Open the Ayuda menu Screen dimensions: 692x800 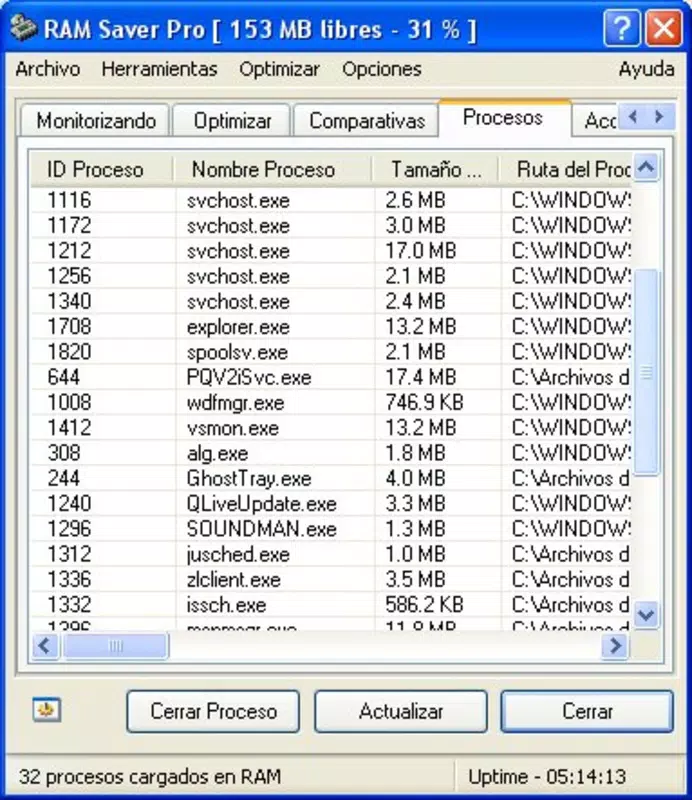[646, 69]
